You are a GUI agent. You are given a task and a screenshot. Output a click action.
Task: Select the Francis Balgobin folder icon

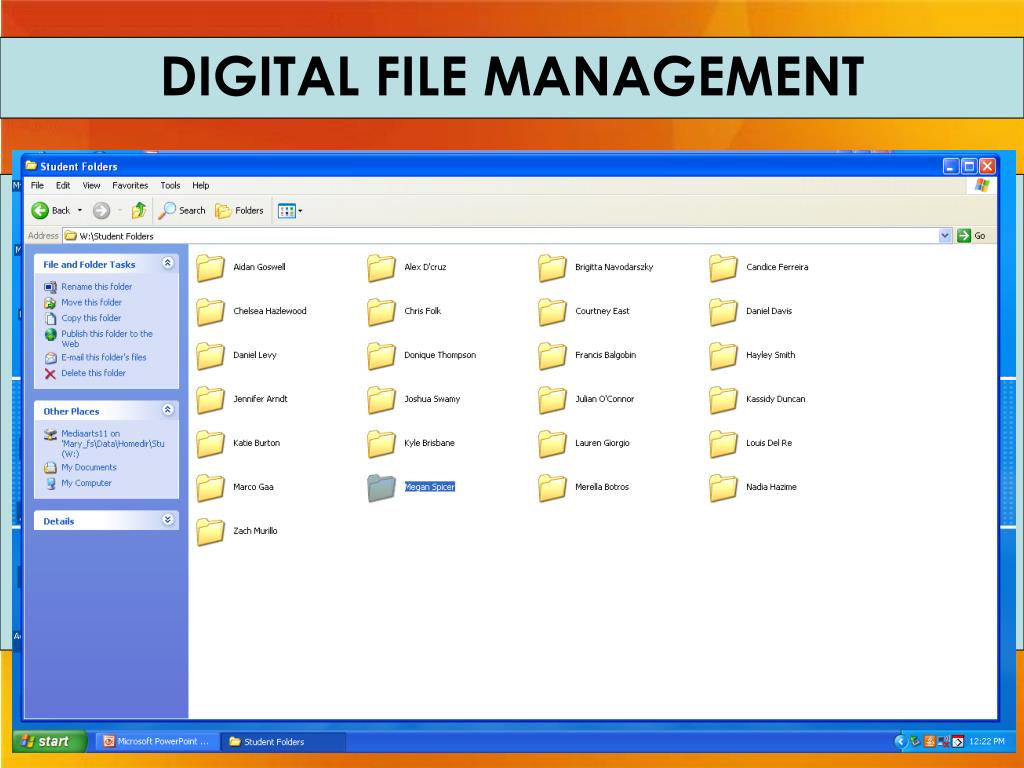pyautogui.click(x=552, y=356)
